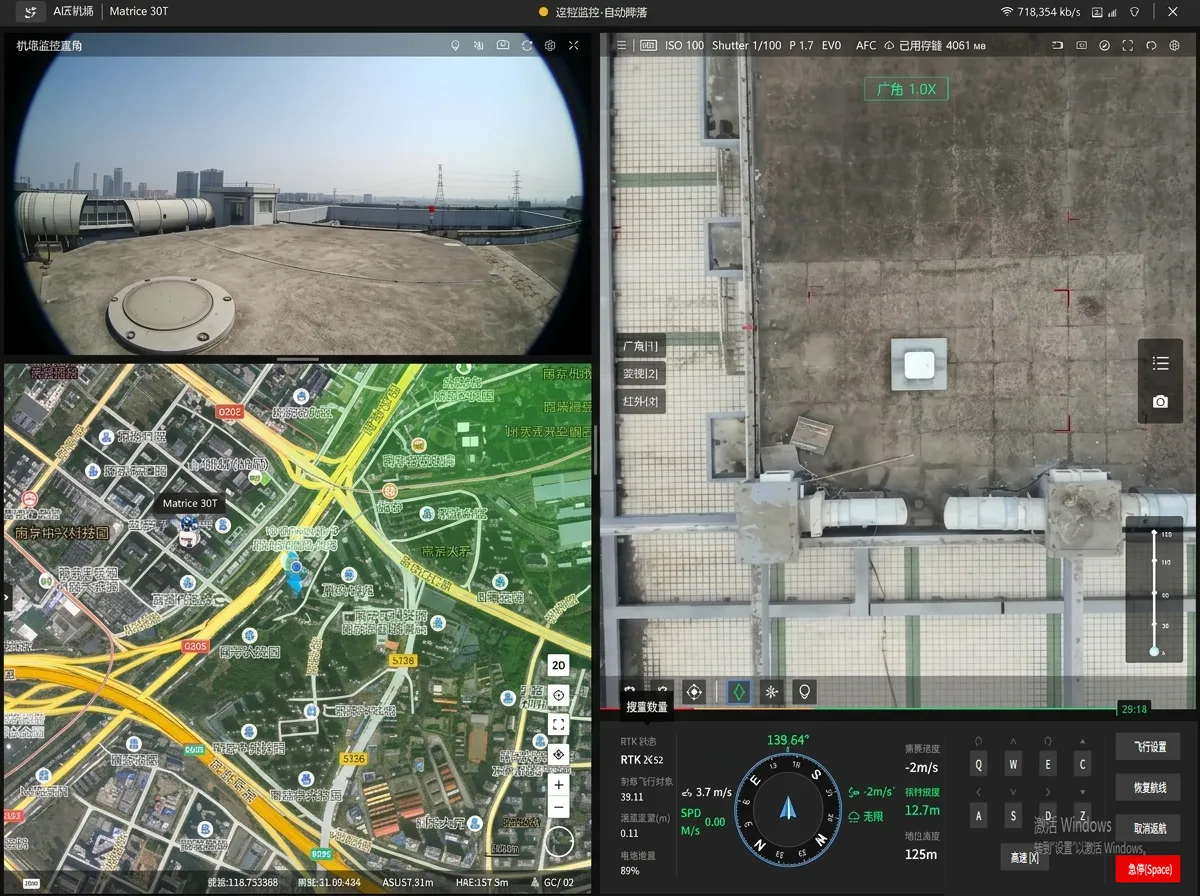The width and height of the screenshot is (1200, 896).
Task: Zoom out the map with minus button
Action: (559, 808)
